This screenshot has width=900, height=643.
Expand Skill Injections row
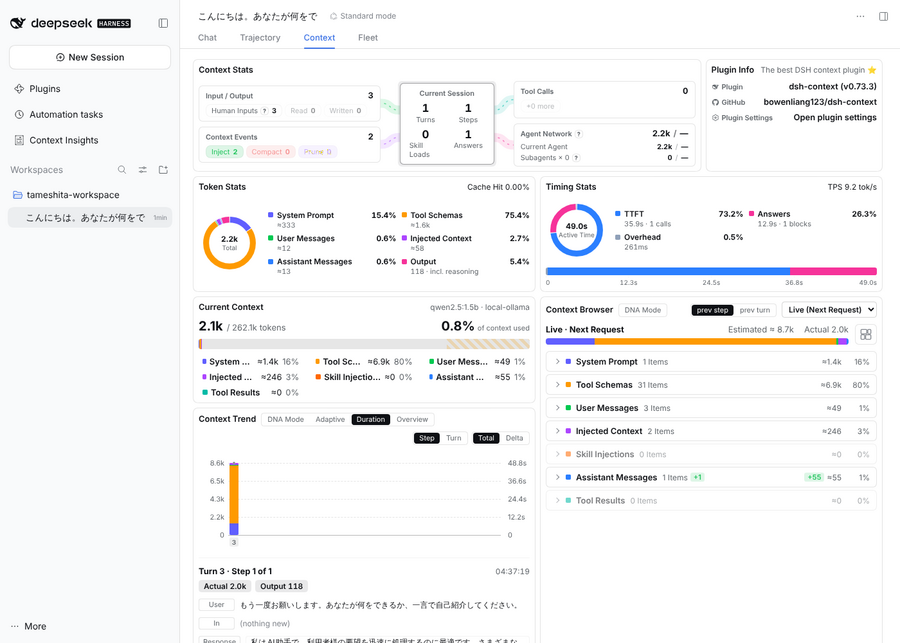[x=711, y=454]
